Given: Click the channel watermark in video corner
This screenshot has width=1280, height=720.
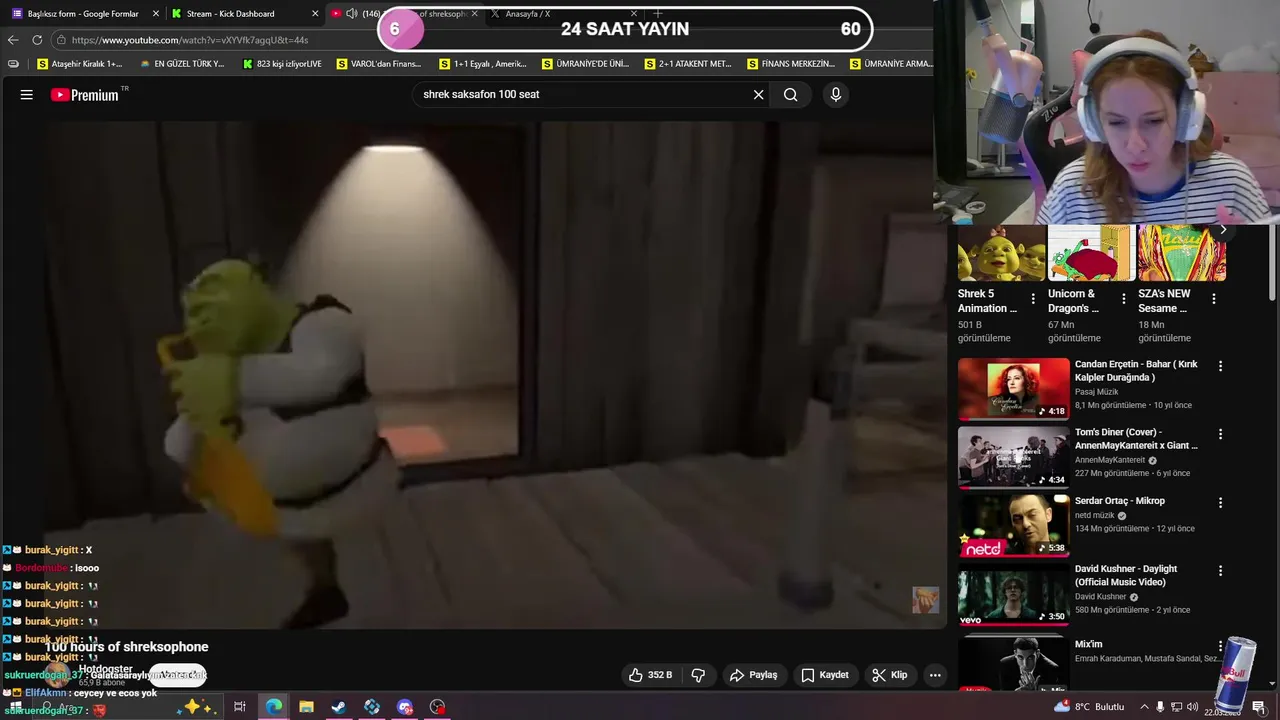Looking at the screenshot, I should point(925,600).
